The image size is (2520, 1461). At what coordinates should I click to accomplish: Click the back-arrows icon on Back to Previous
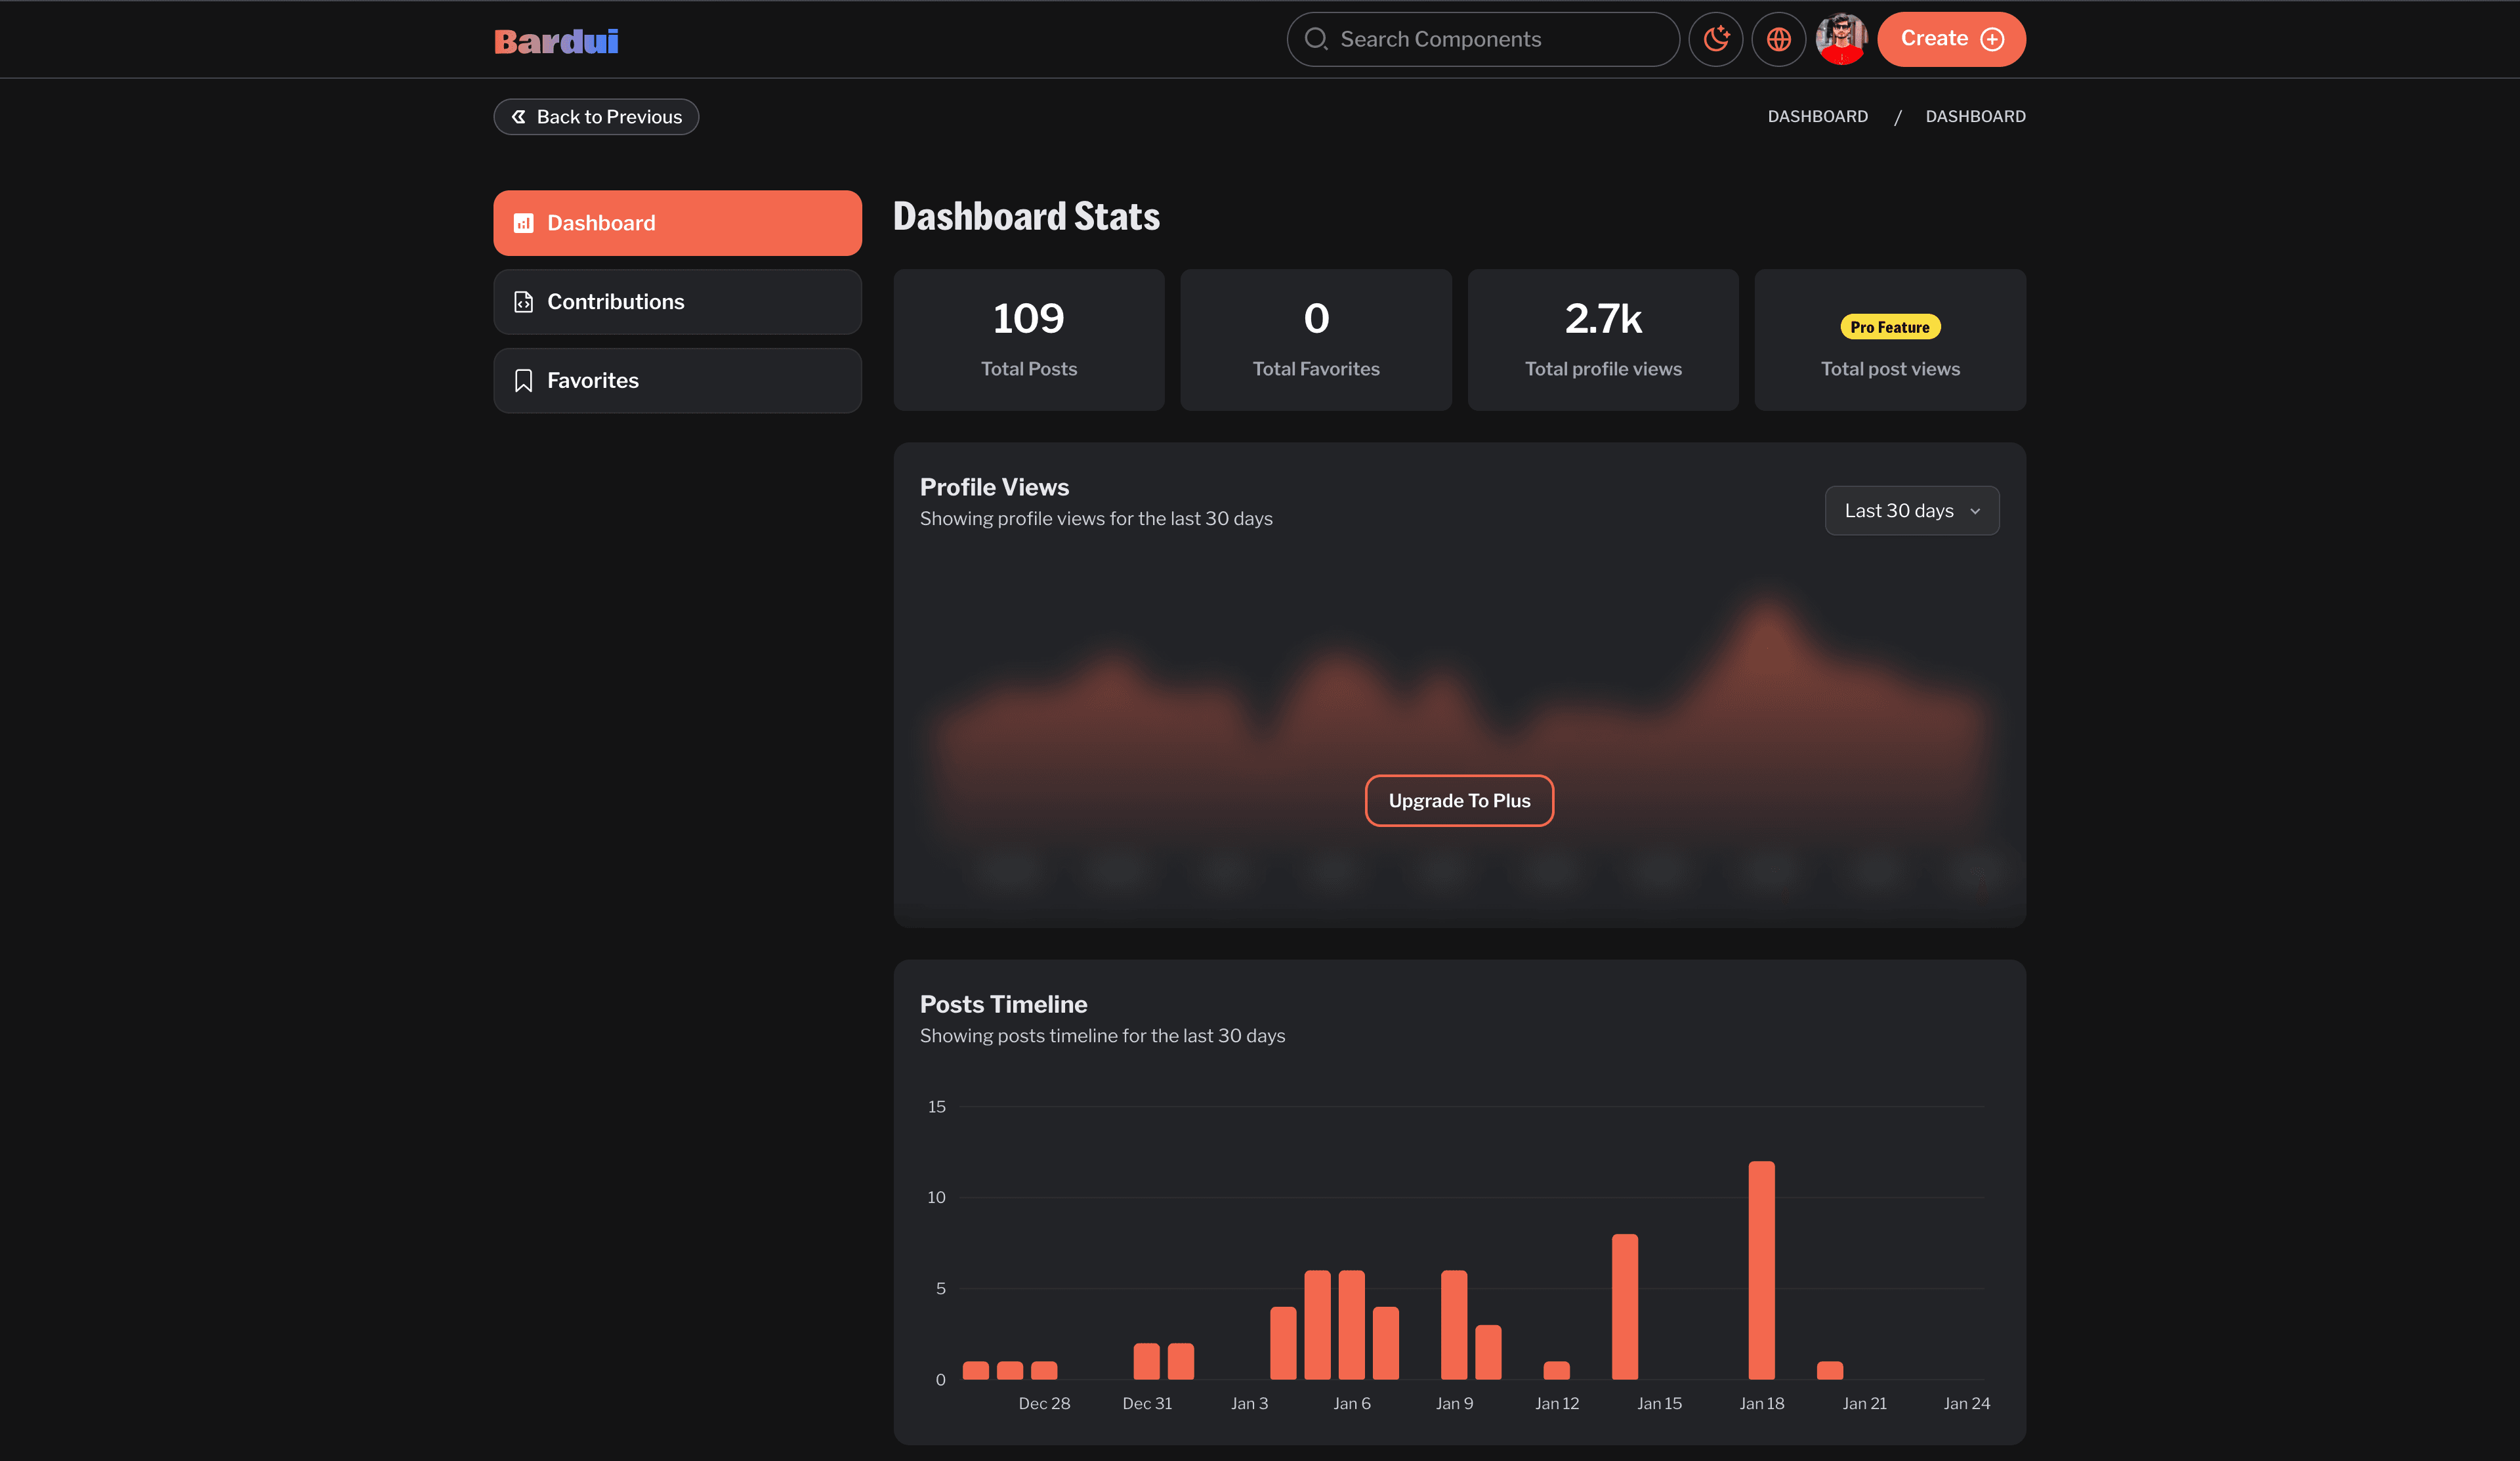click(x=518, y=116)
